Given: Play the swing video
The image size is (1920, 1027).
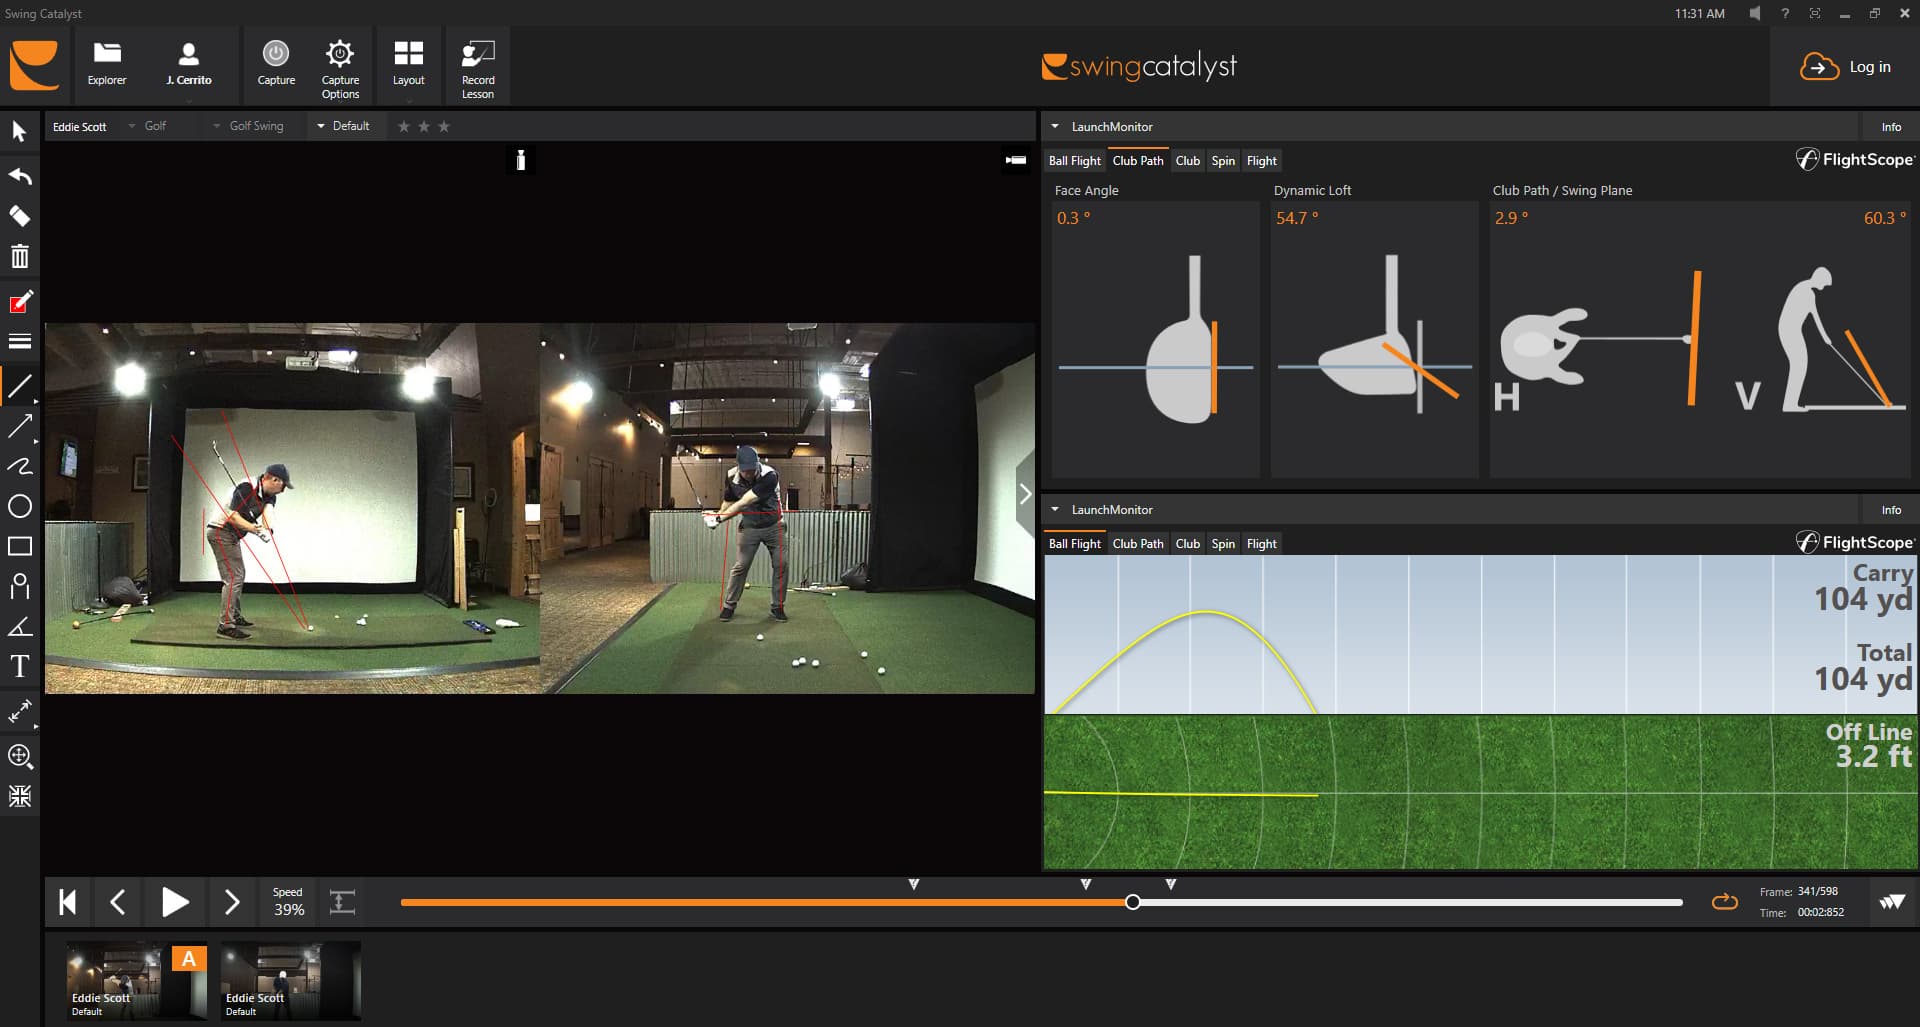Looking at the screenshot, I should (x=175, y=902).
